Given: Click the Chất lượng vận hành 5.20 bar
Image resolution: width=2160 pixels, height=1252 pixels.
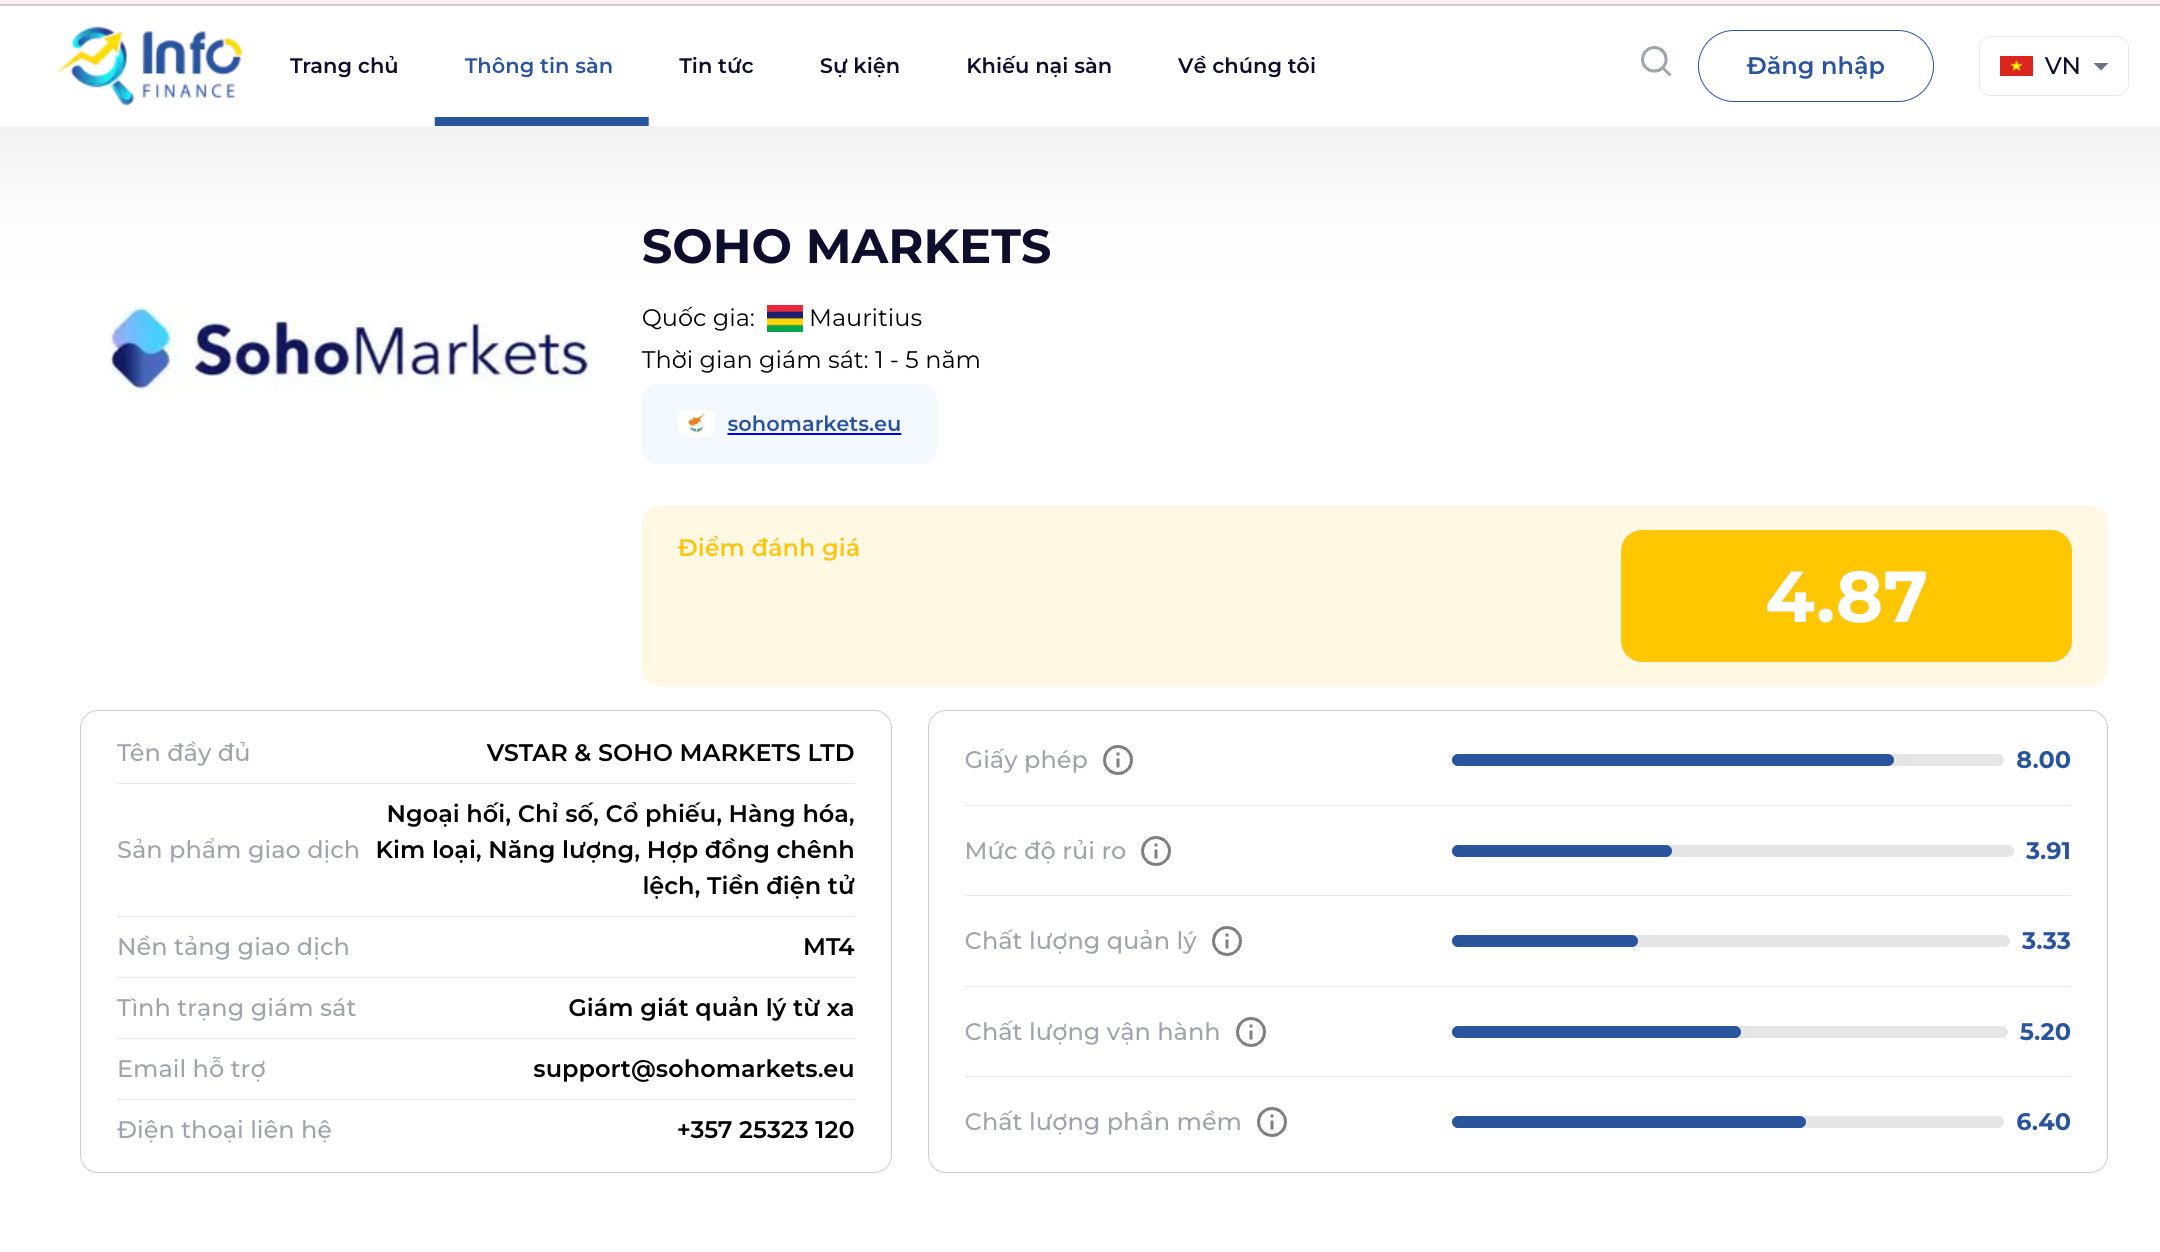Looking at the screenshot, I should [x=1729, y=1032].
